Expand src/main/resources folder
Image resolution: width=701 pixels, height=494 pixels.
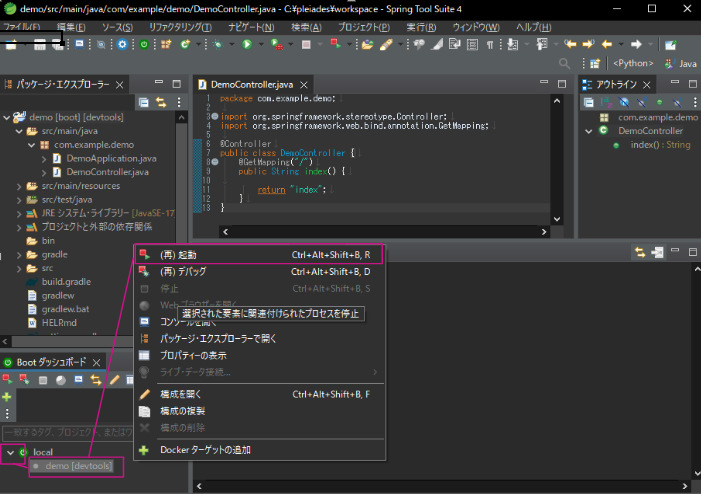click(19, 186)
